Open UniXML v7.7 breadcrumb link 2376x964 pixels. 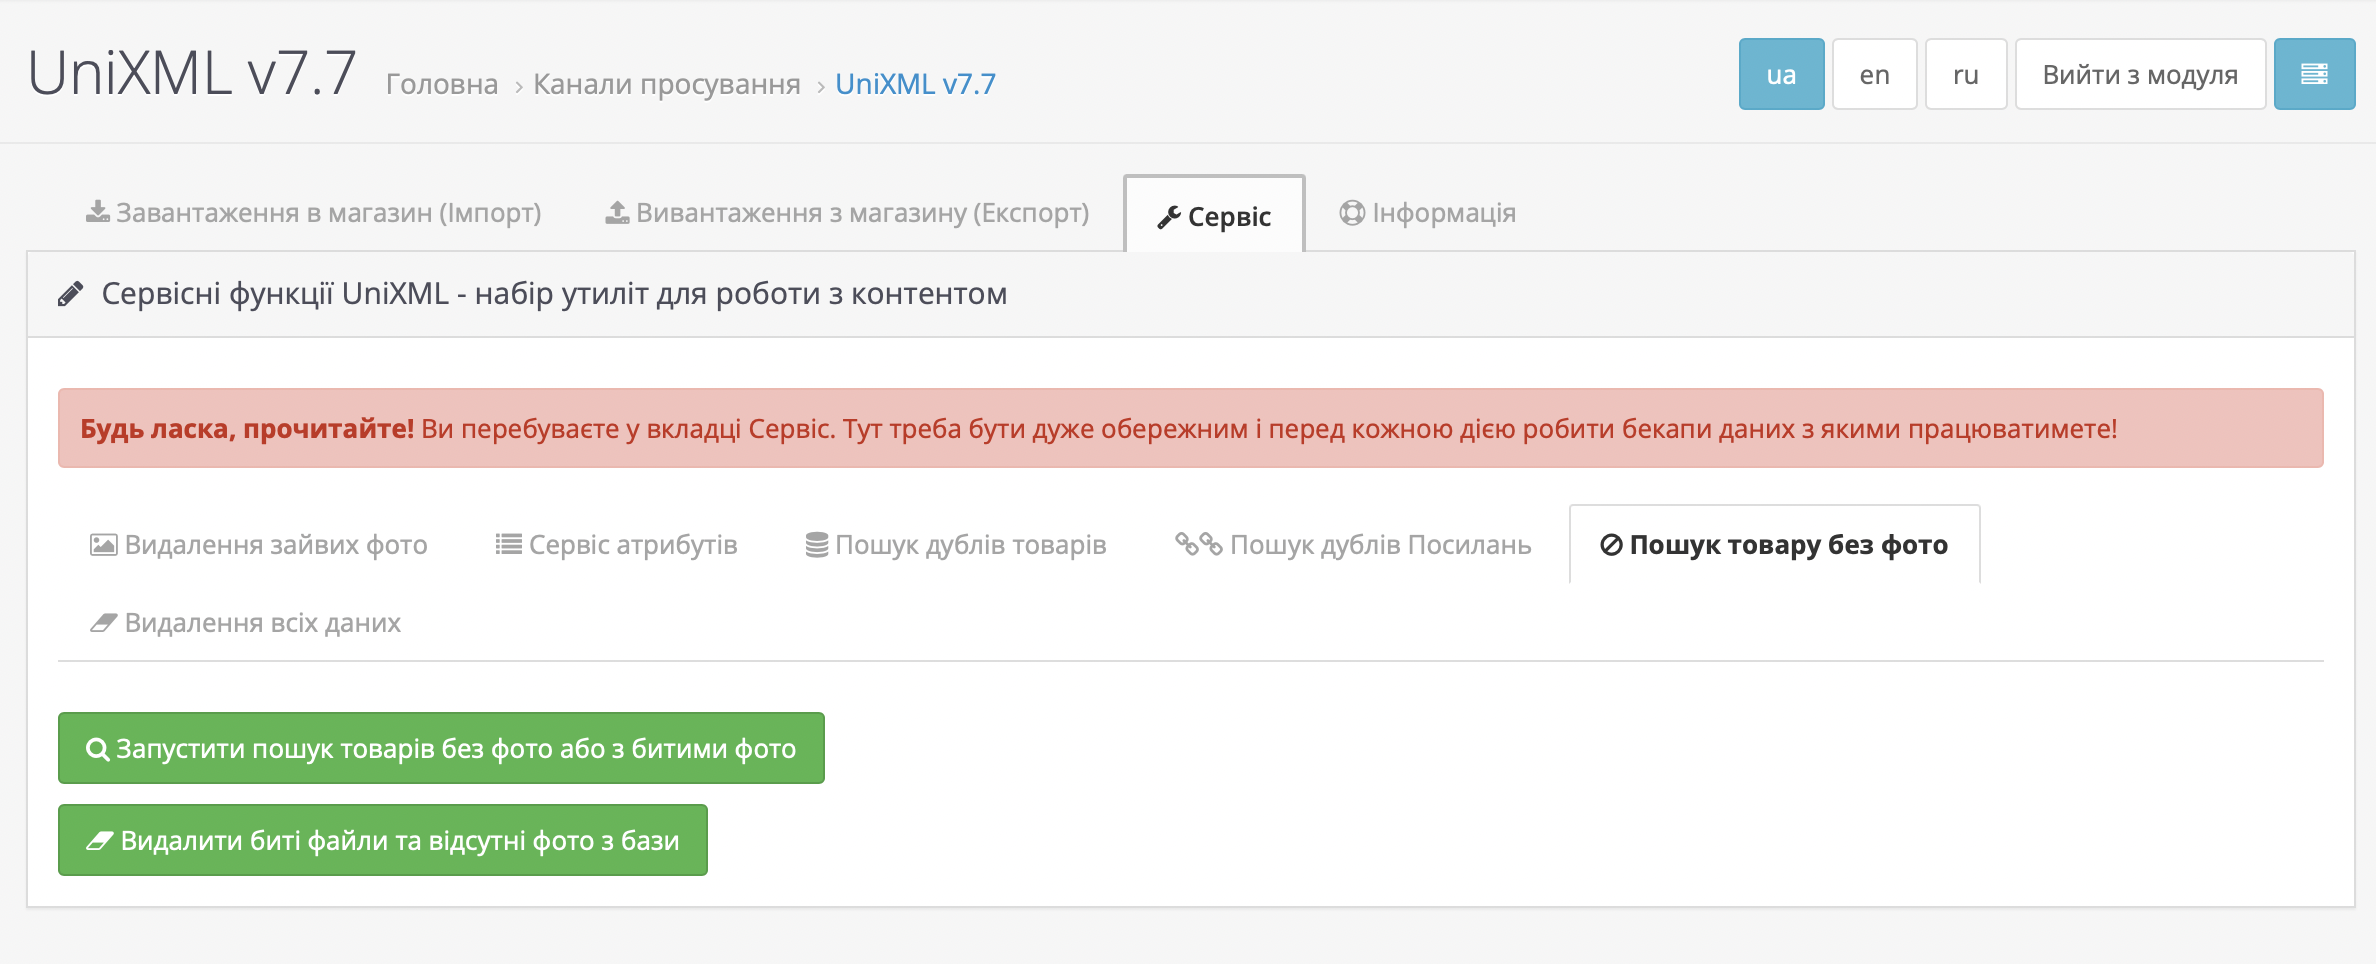pos(915,84)
